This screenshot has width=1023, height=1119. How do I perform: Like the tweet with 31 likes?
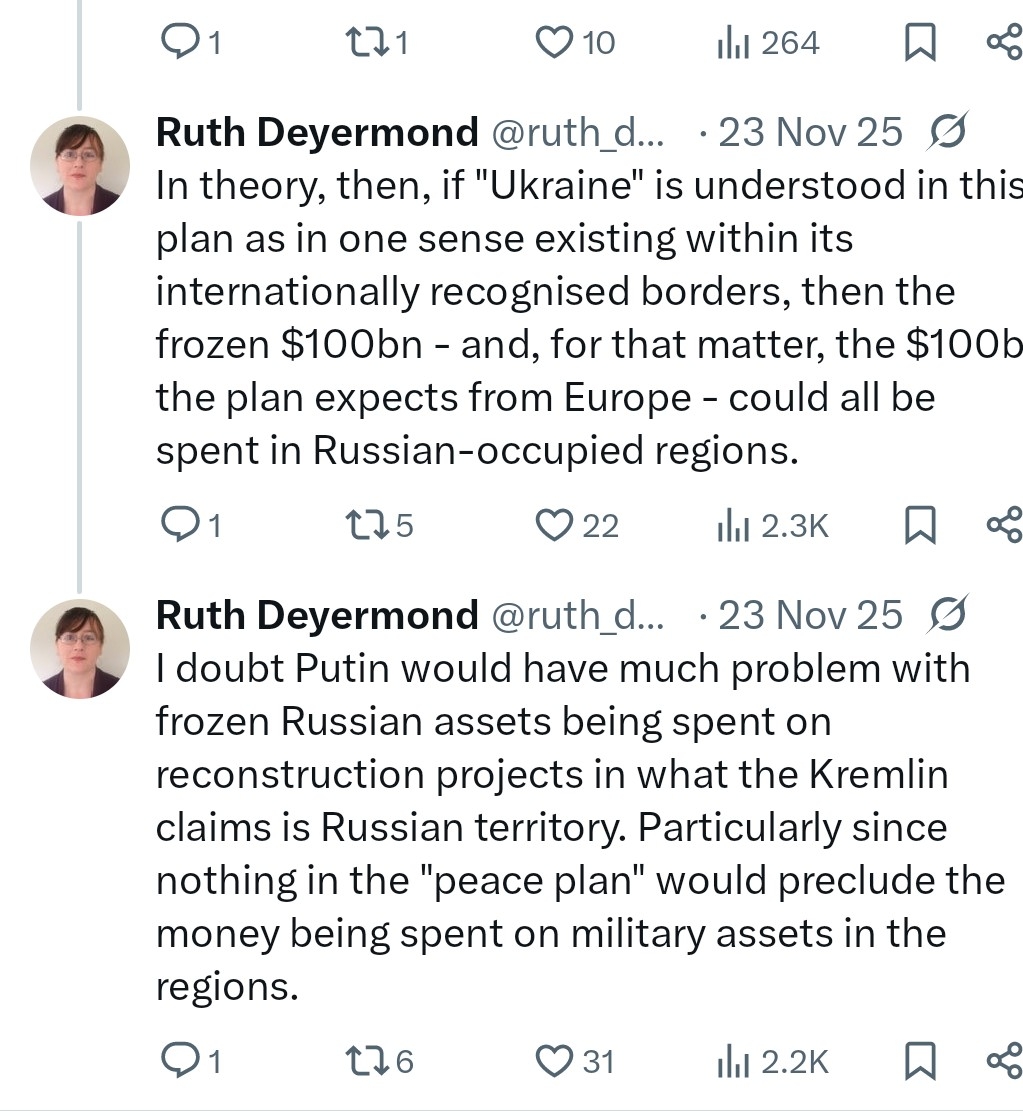coord(553,1061)
